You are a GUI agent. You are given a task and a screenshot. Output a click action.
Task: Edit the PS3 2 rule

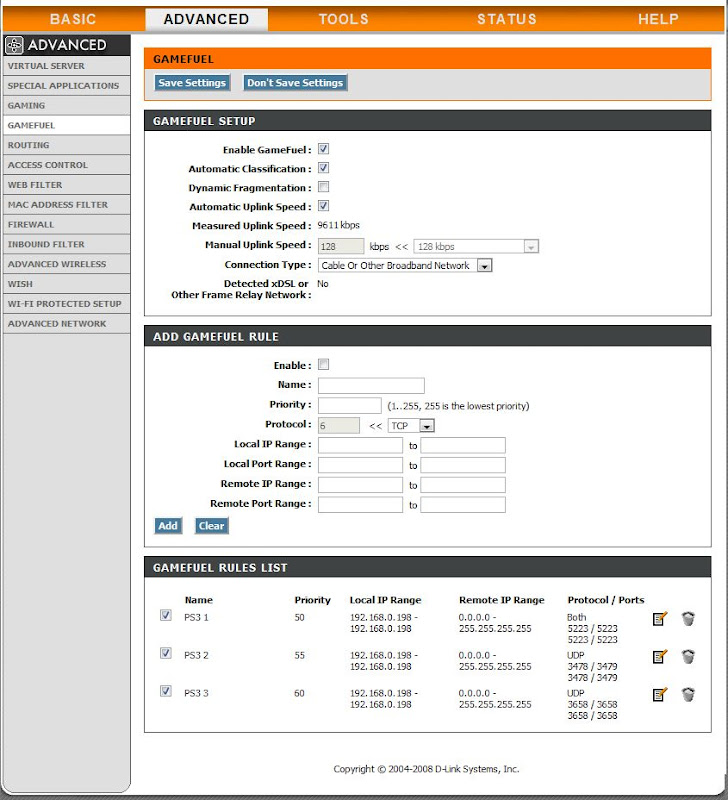[x=660, y=657]
